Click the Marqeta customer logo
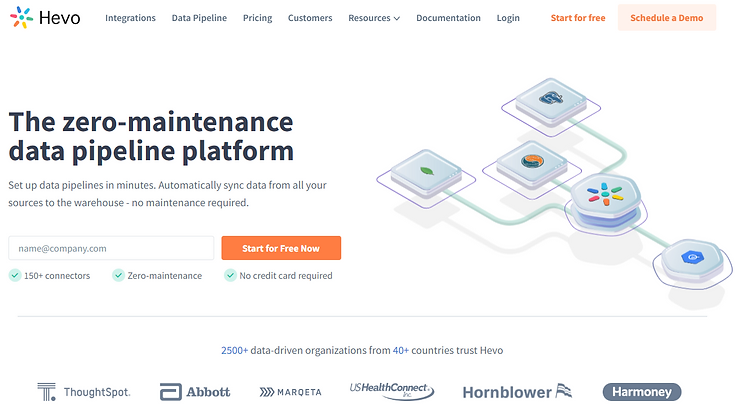The width and height of the screenshot is (740, 410). (x=290, y=392)
